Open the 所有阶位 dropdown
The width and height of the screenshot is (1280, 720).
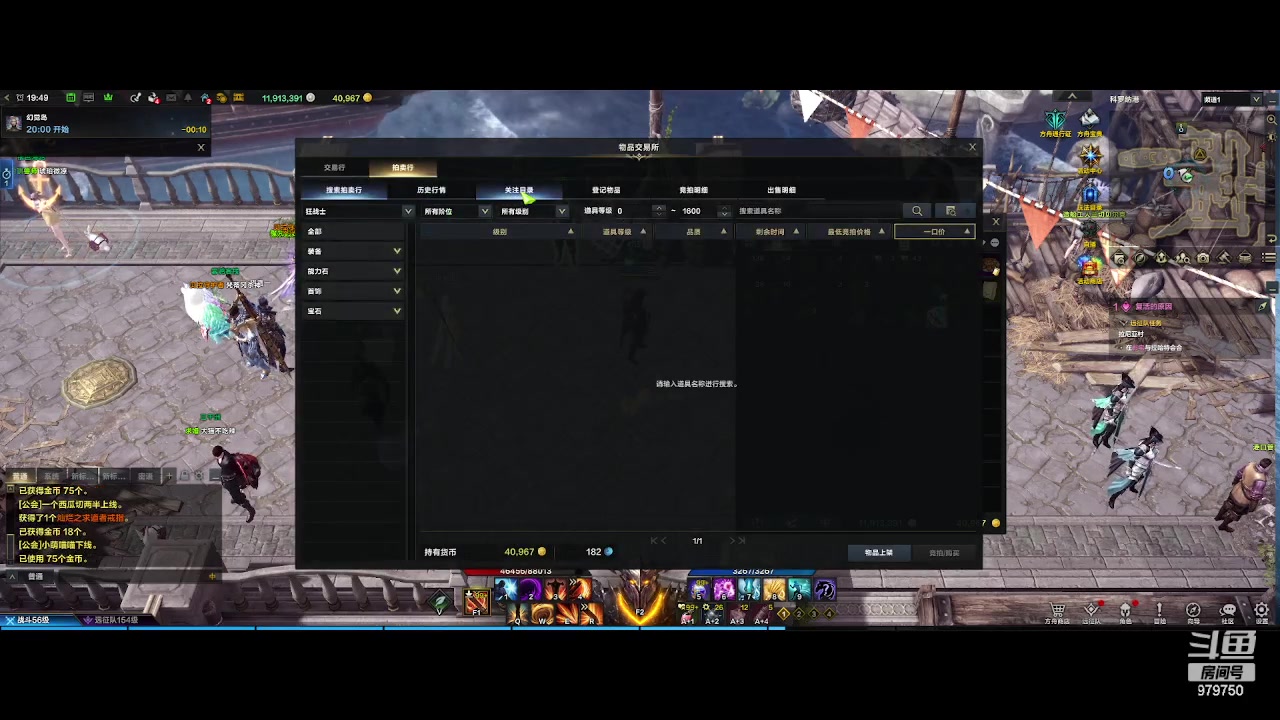pos(456,211)
